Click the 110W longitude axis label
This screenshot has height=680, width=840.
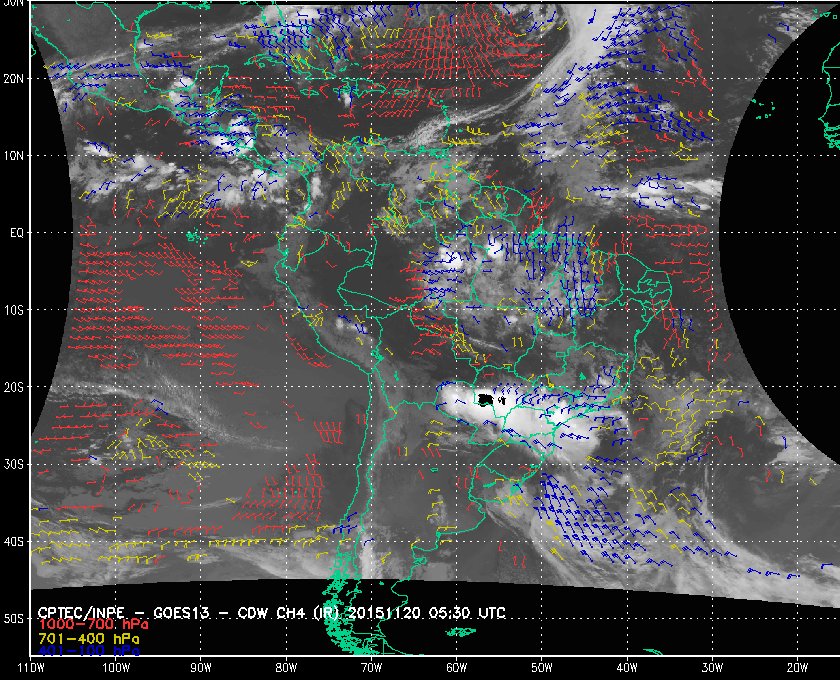point(31,667)
